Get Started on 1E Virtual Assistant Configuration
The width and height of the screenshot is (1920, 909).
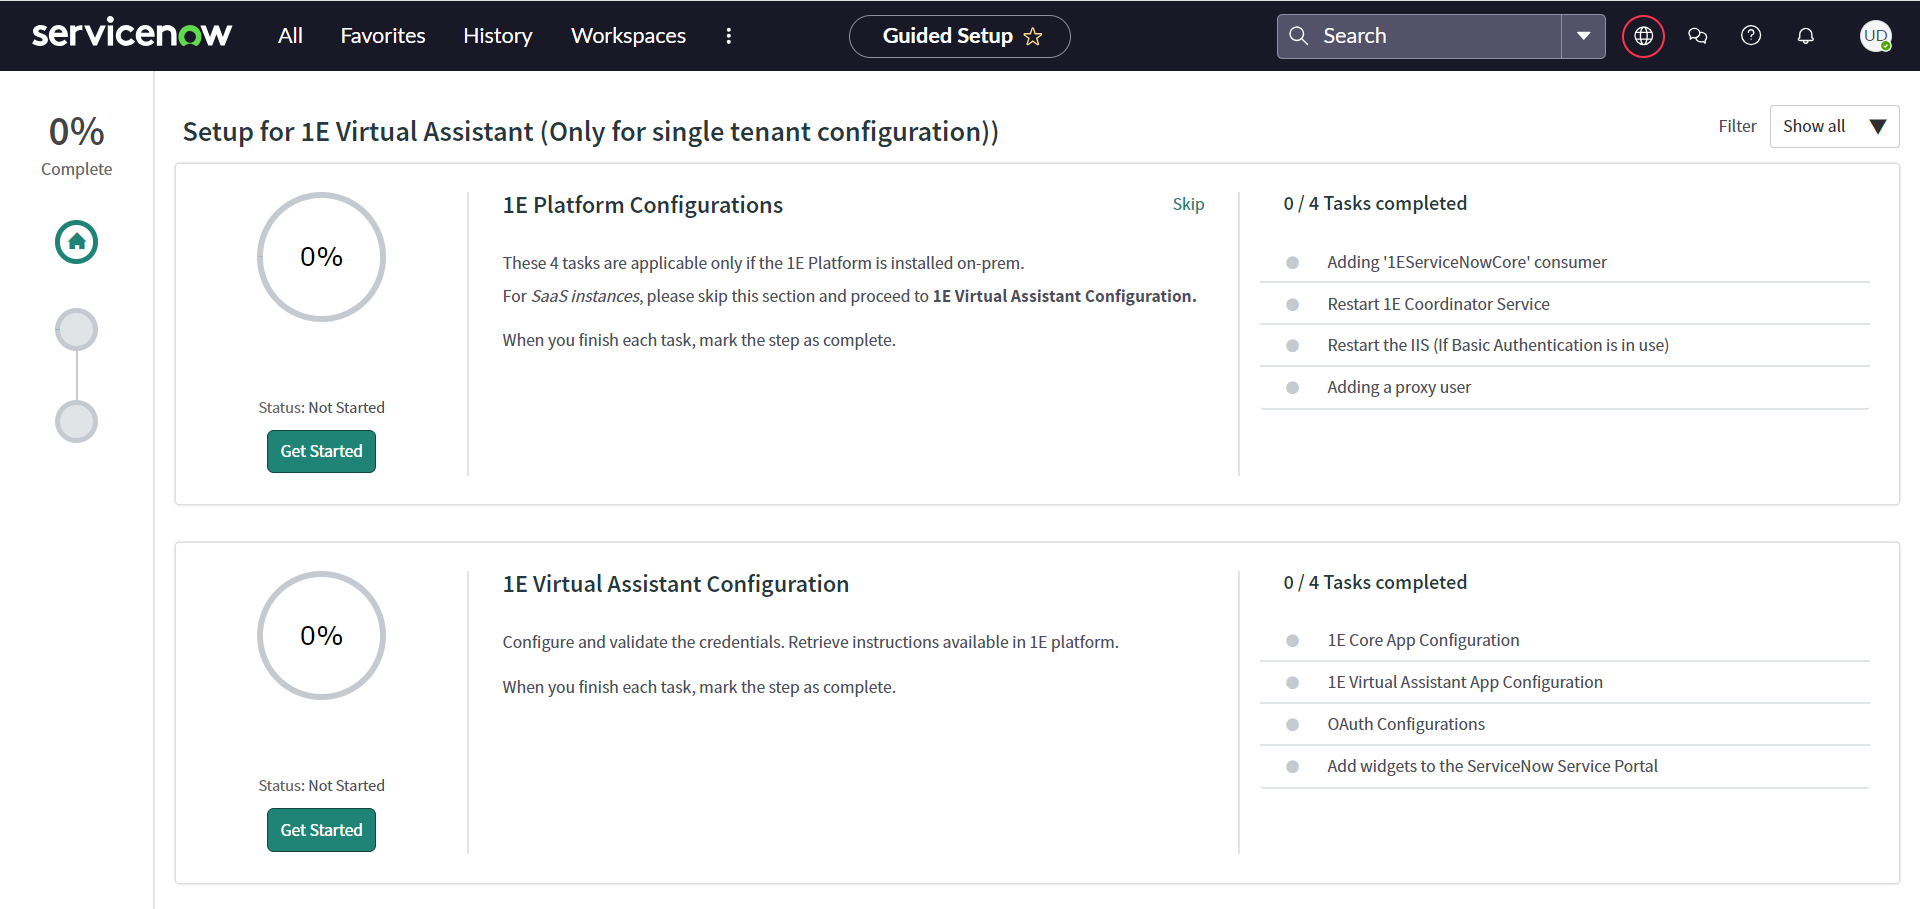pyautogui.click(x=321, y=830)
